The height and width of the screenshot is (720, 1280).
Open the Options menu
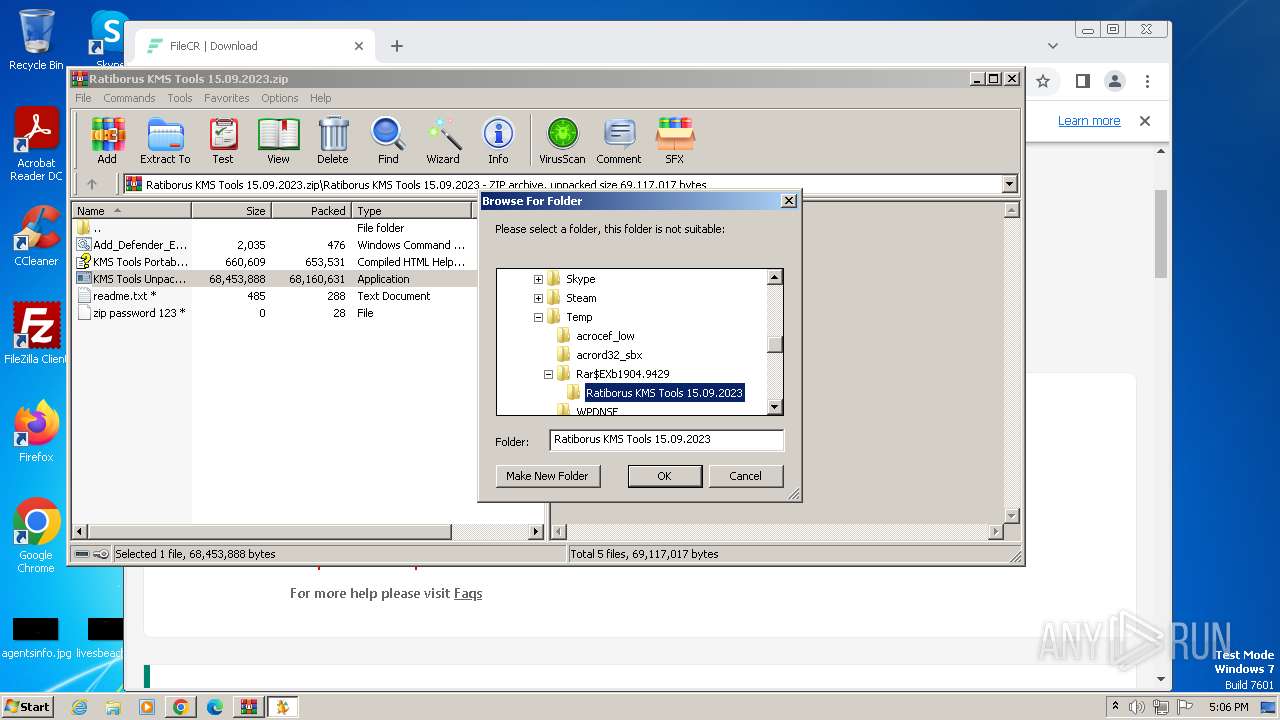[x=280, y=98]
